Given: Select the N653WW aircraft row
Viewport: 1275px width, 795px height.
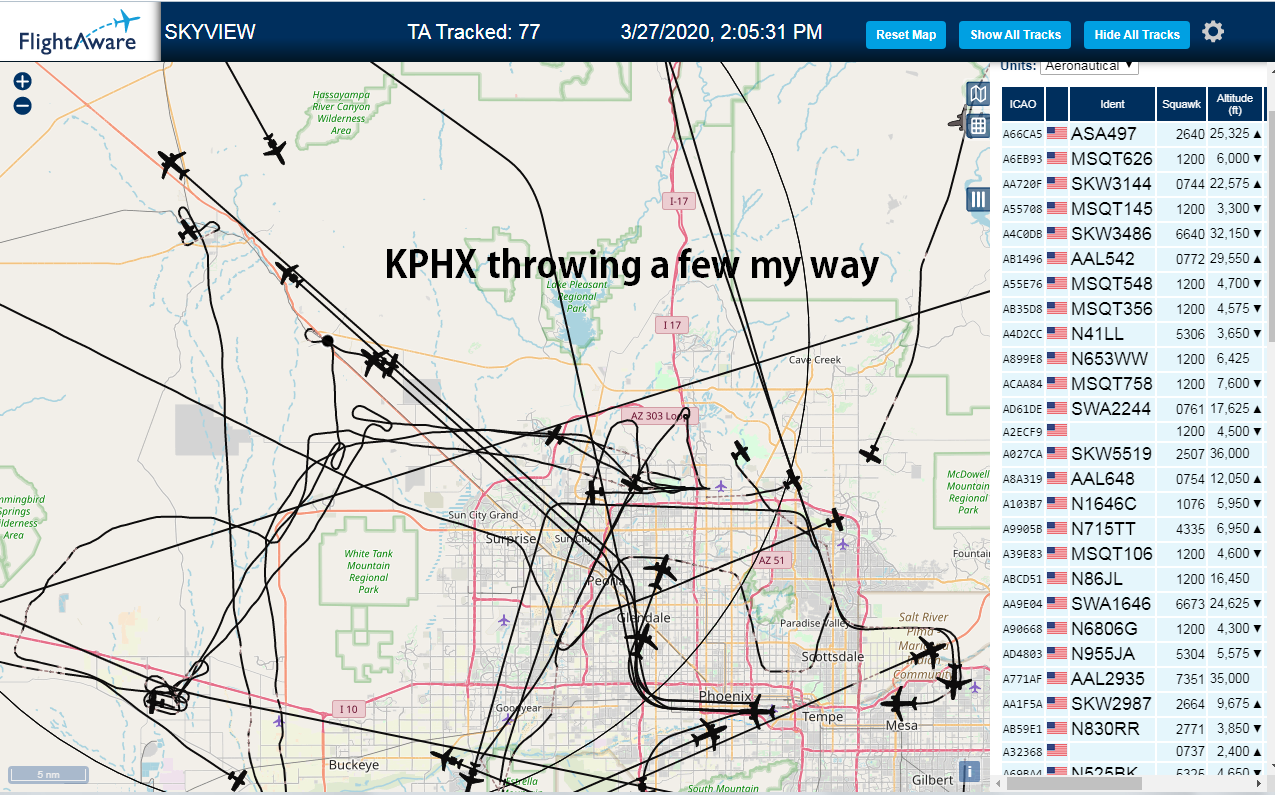Looking at the screenshot, I should click(x=1134, y=358).
